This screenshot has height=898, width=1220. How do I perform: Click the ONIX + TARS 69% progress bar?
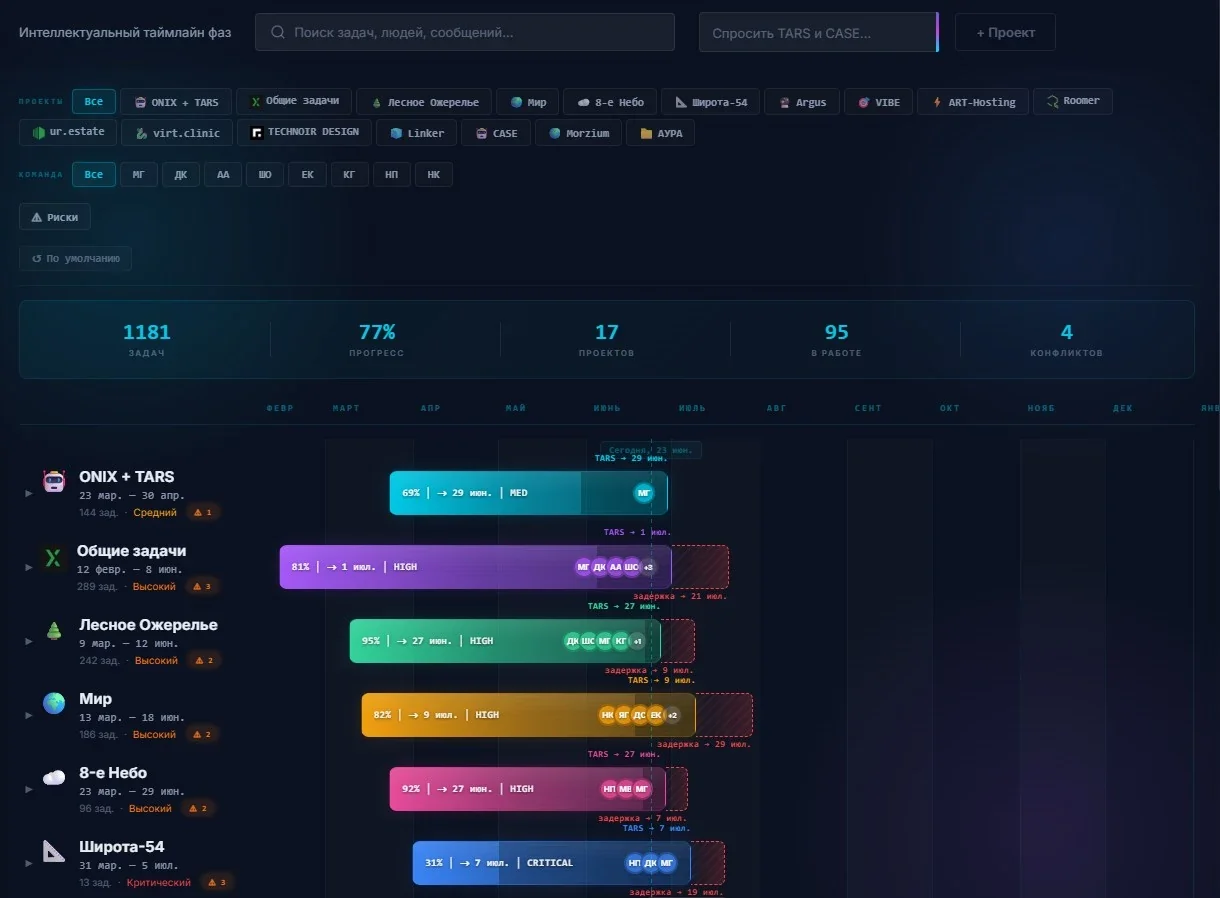(528, 493)
